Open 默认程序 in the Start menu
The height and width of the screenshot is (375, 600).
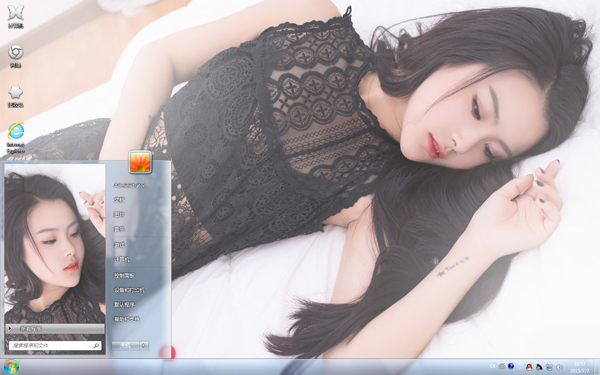point(124,305)
